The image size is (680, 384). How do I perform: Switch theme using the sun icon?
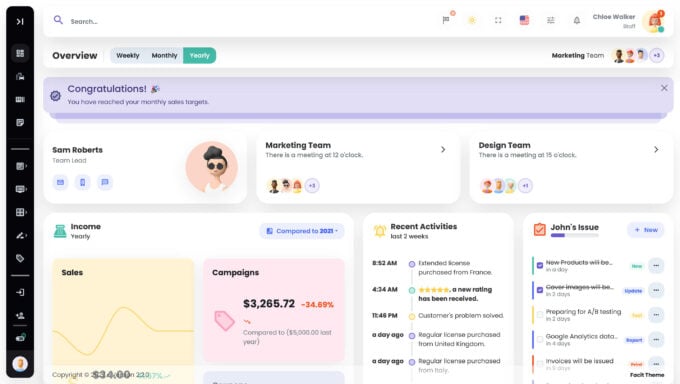pyautogui.click(x=472, y=20)
